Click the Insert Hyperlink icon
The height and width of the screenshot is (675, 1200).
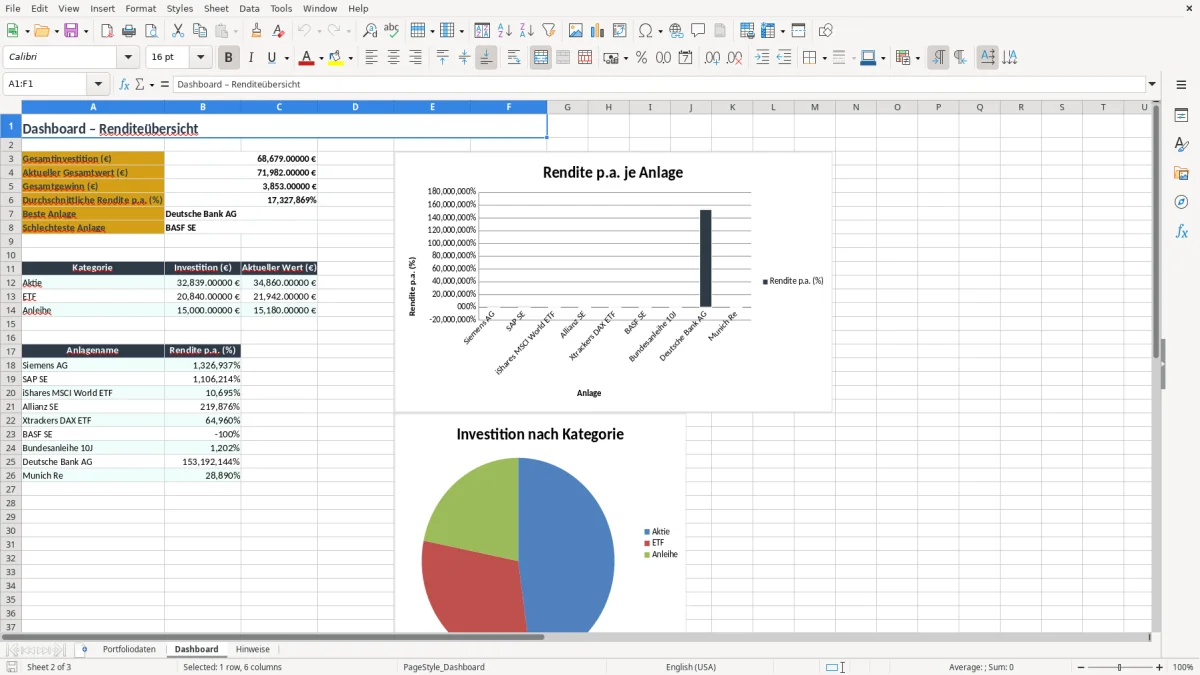tap(676, 31)
